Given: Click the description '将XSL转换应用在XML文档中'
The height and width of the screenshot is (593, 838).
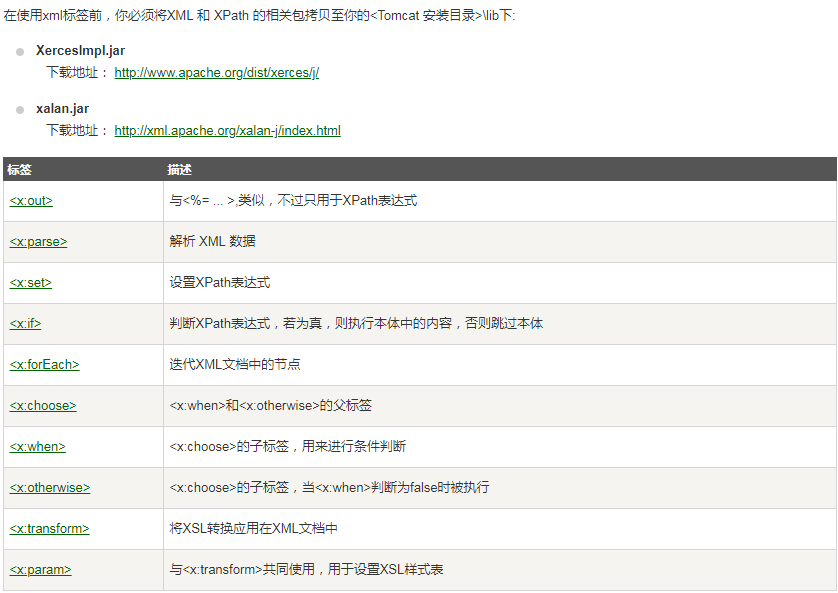Looking at the screenshot, I should (253, 528).
